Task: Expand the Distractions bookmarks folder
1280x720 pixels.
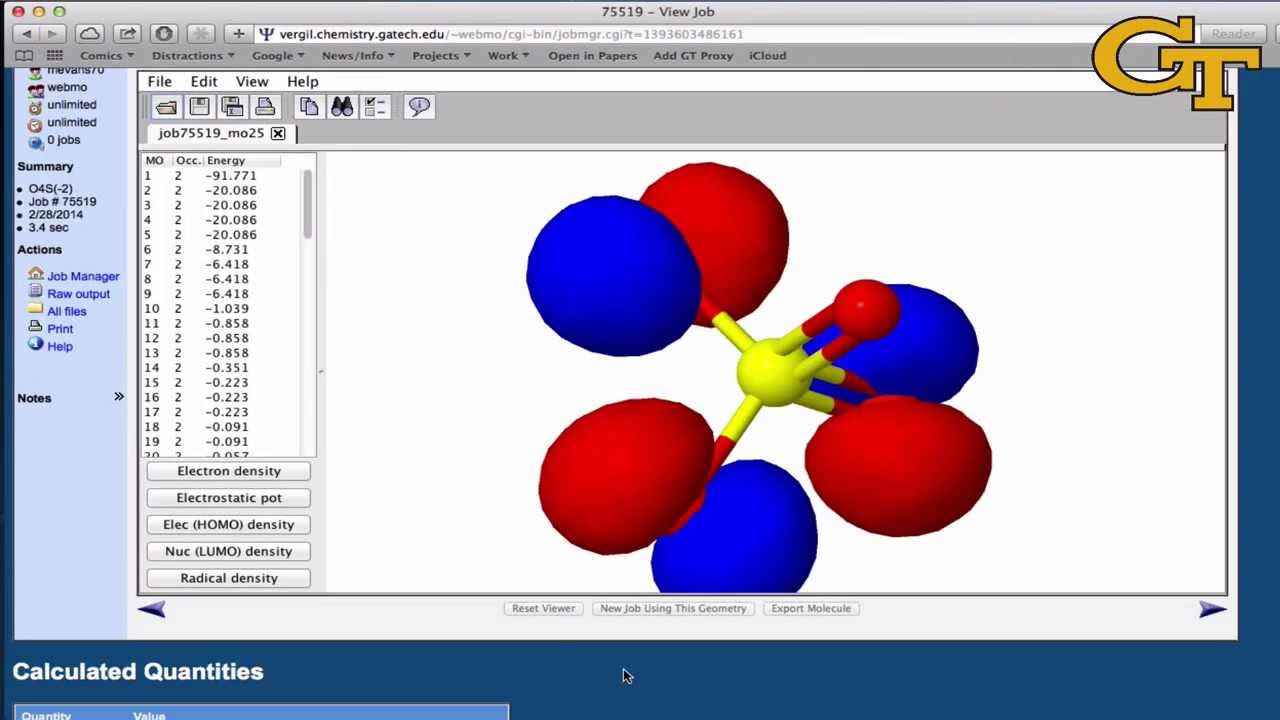Action: click(x=193, y=56)
